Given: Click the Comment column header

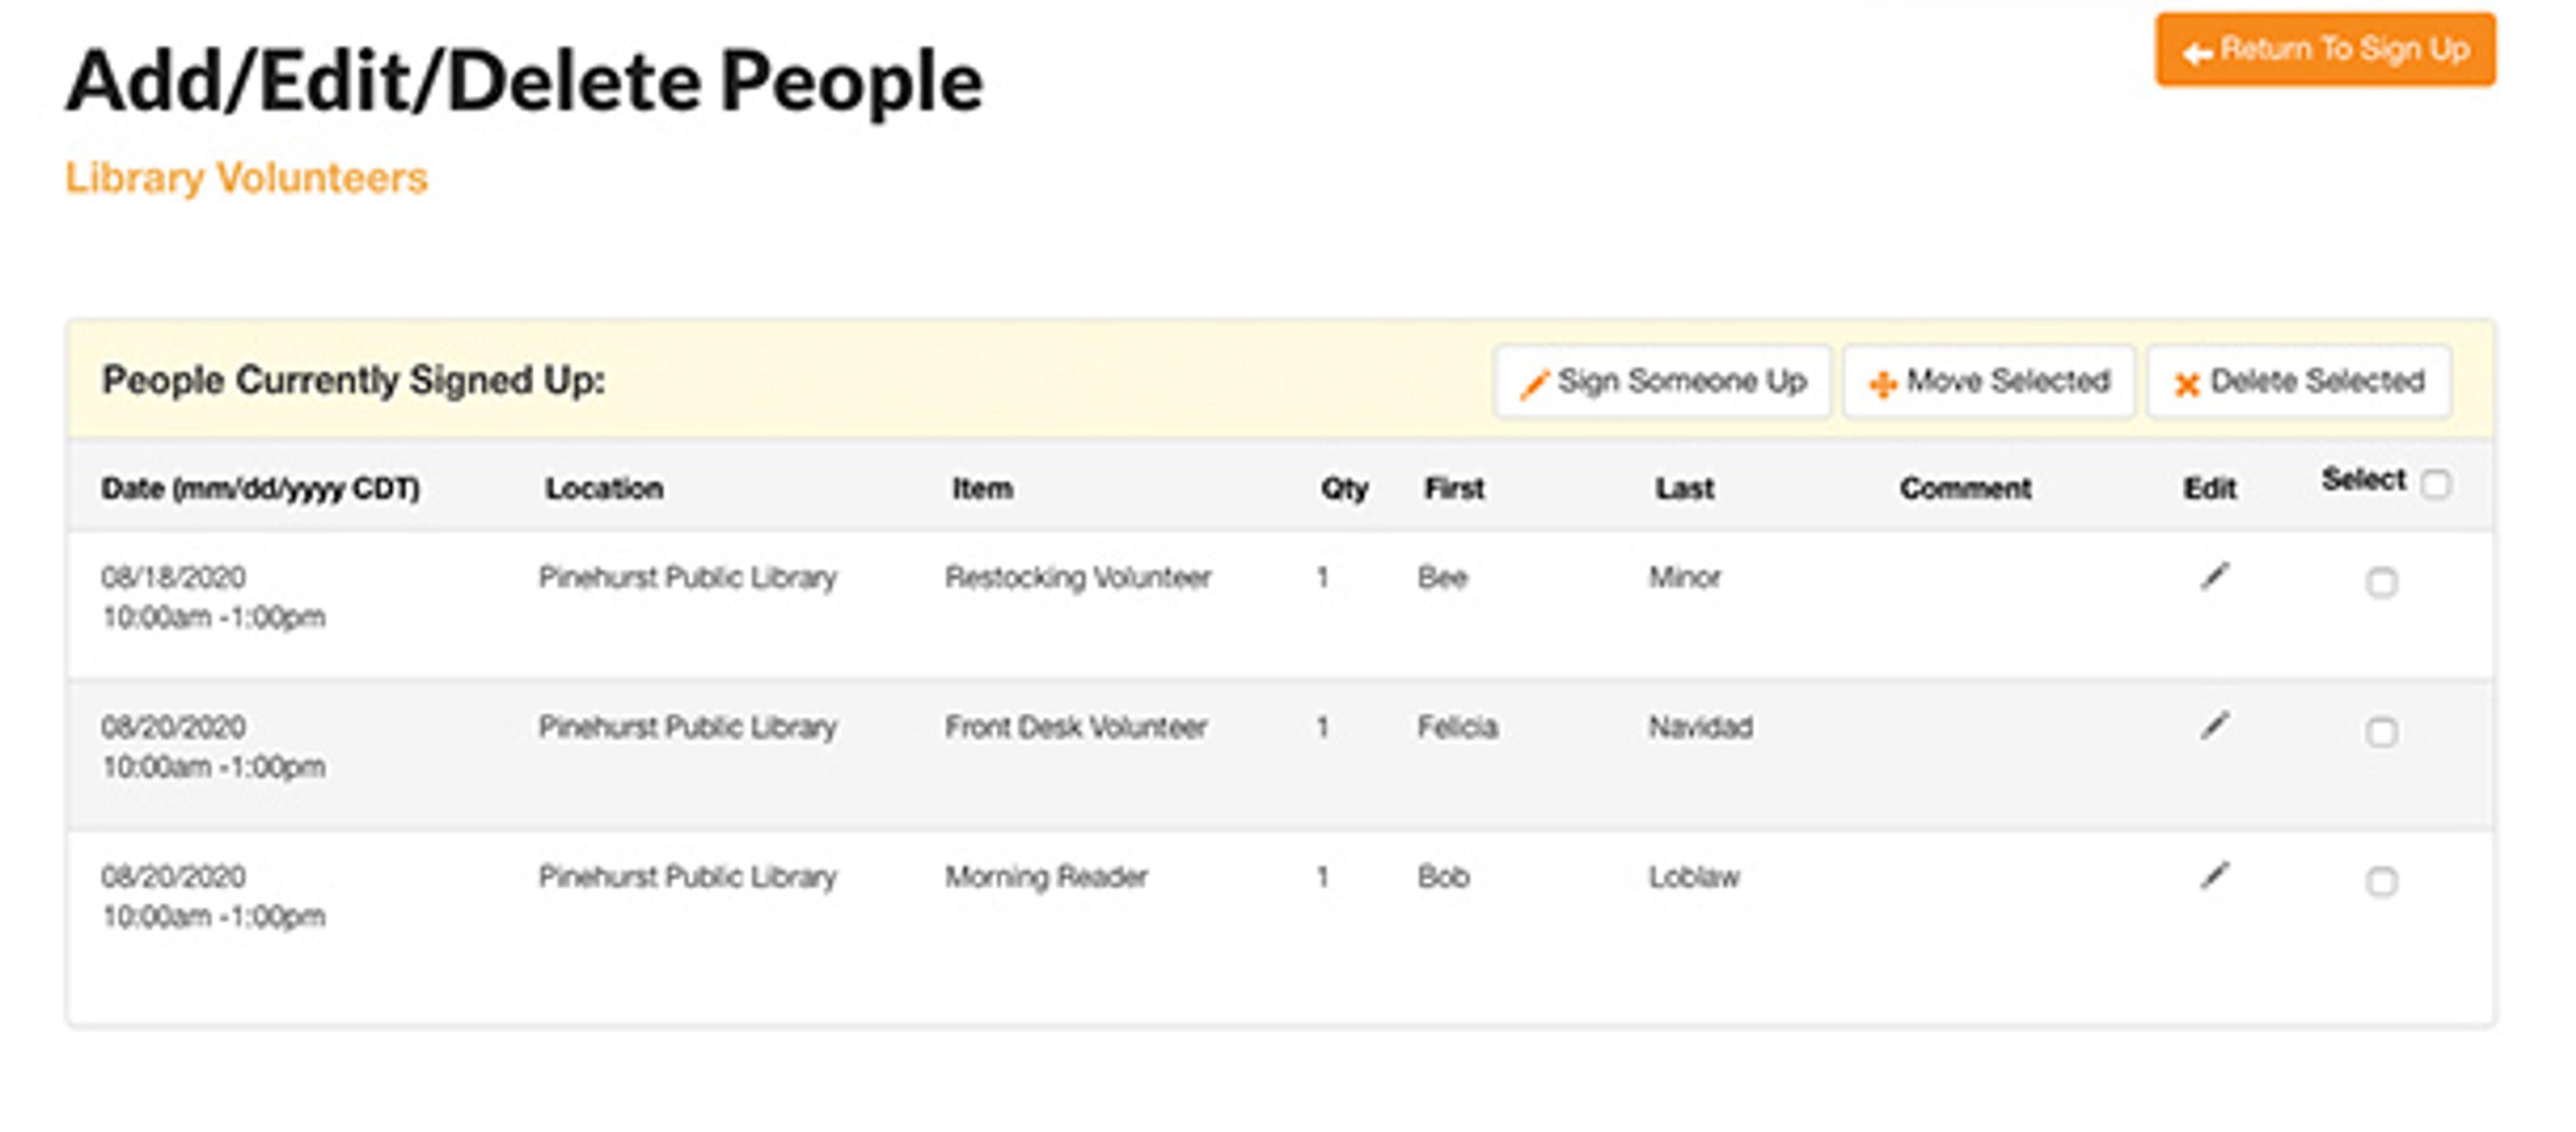Looking at the screenshot, I should 1965,489.
